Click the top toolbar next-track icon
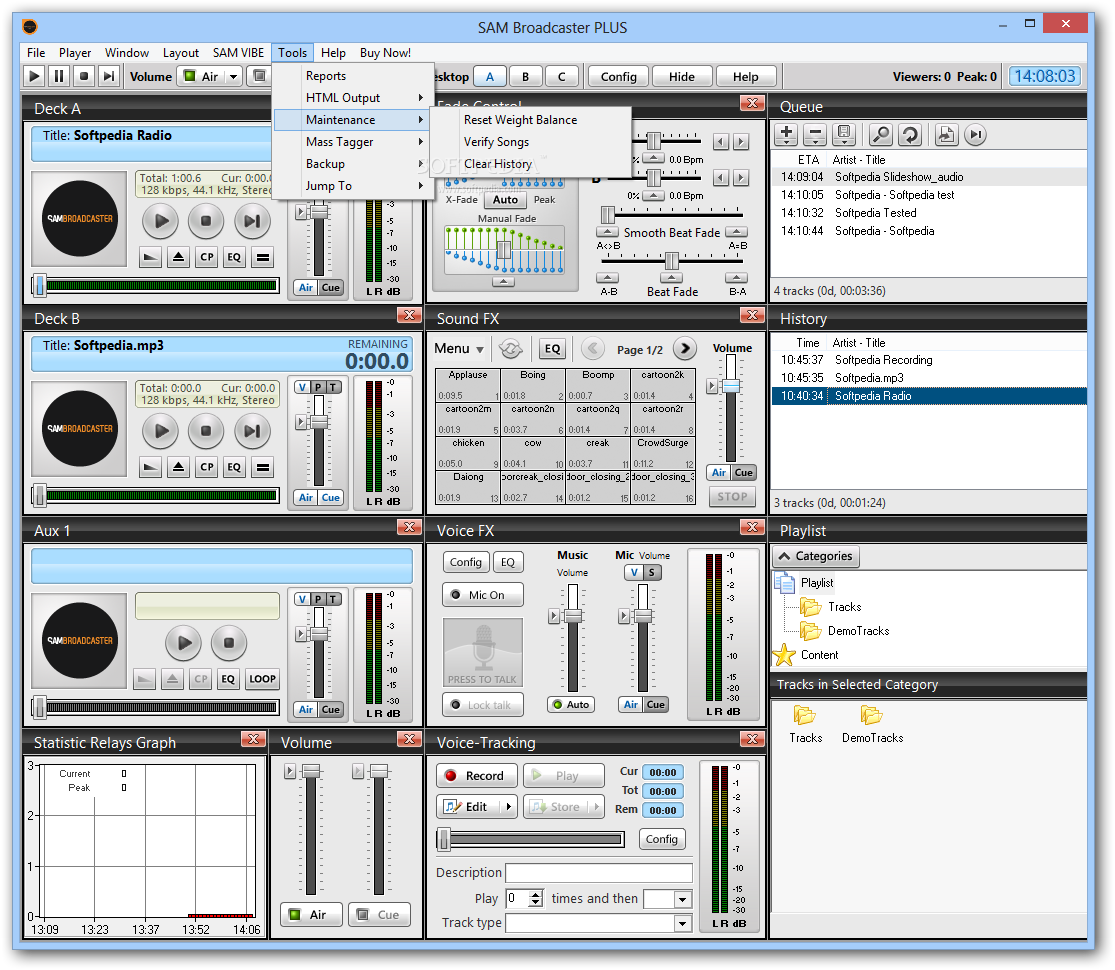Viewport: 1115px width, 970px height. click(108, 75)
